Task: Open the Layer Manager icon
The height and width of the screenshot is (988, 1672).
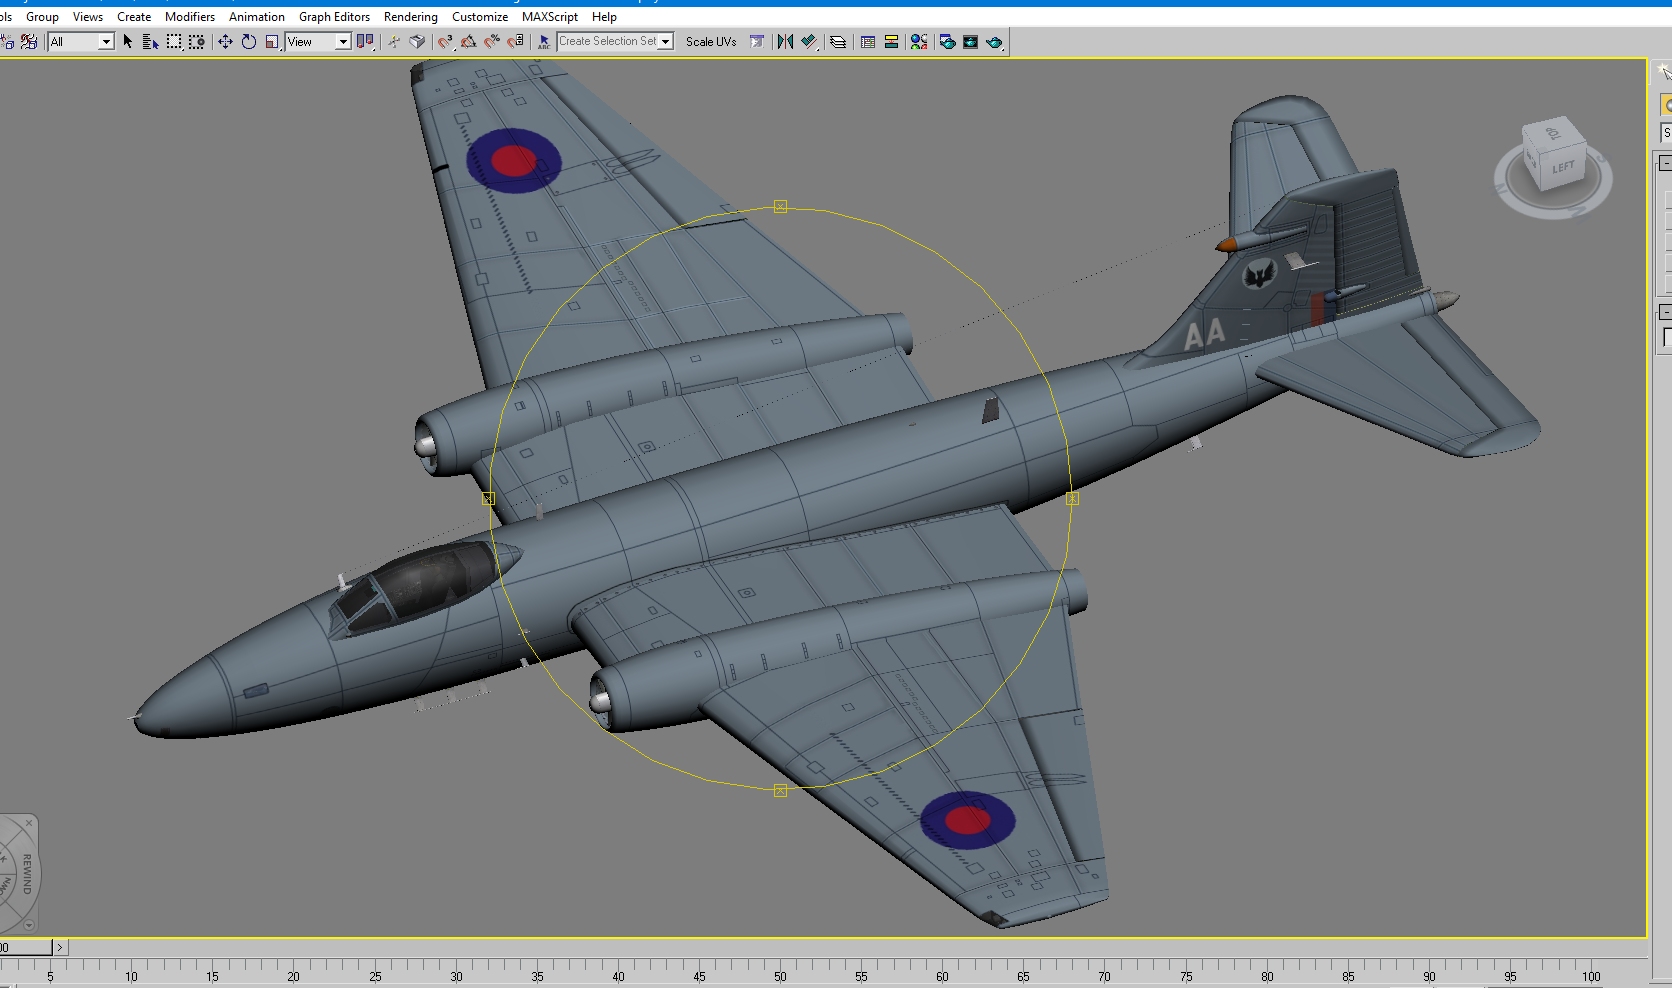Action: pos(838,42)
